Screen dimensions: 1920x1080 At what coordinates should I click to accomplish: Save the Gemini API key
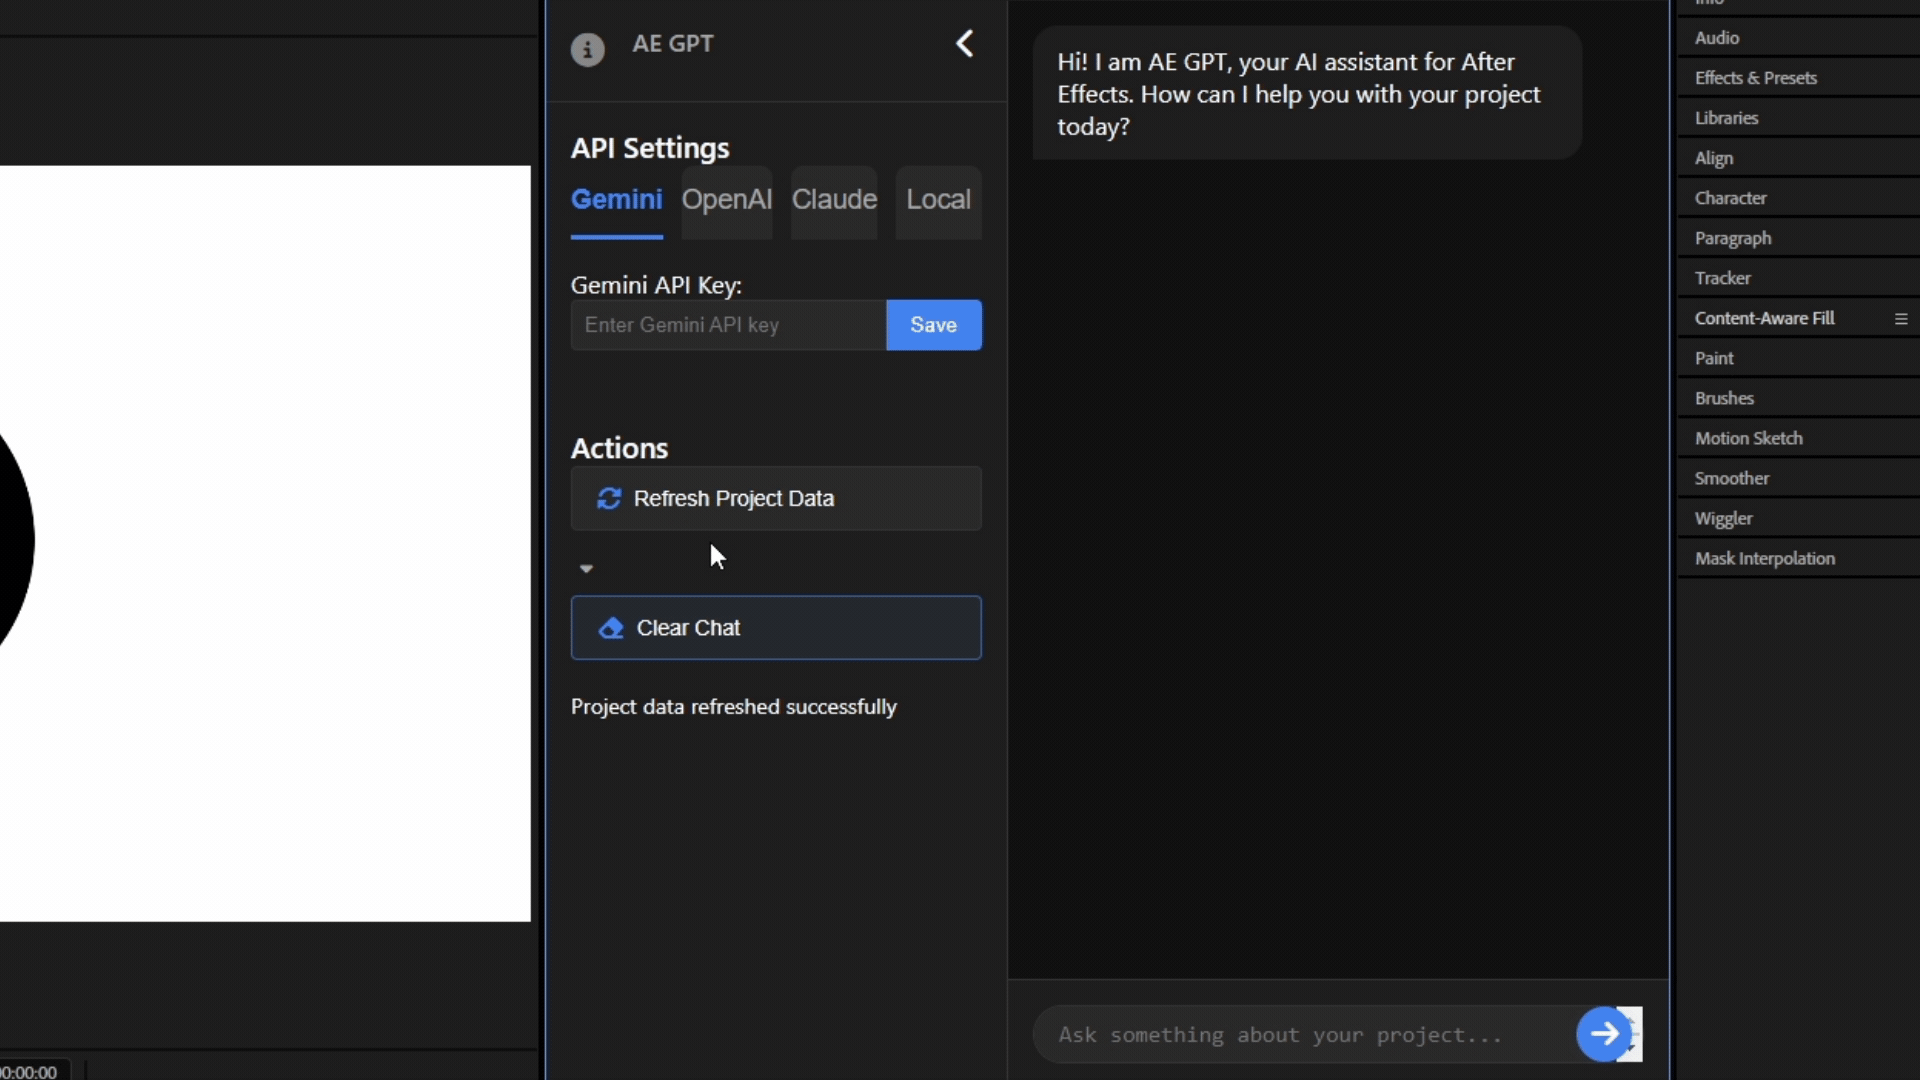(933, 325)
